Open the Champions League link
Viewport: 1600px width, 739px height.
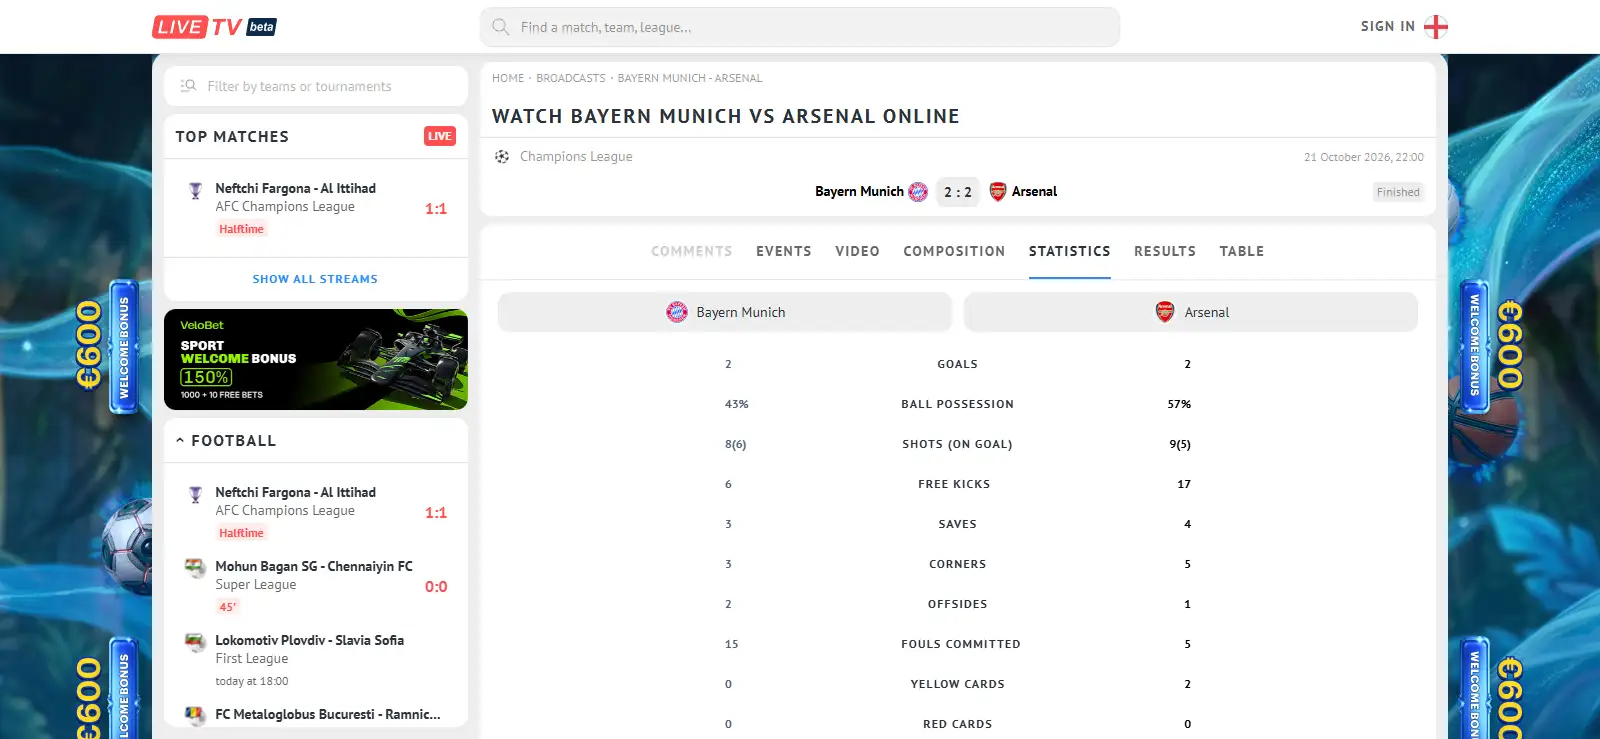[576, 157]
